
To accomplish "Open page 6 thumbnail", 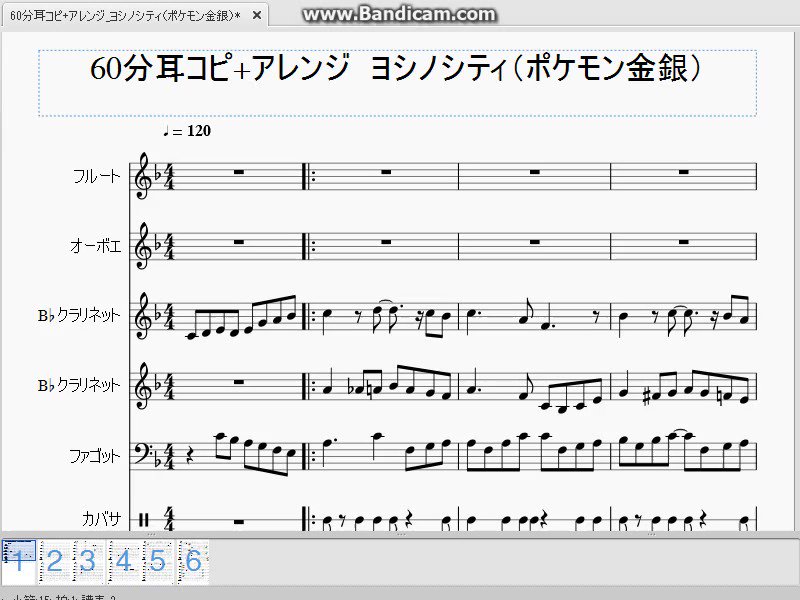I will point(193,561).
